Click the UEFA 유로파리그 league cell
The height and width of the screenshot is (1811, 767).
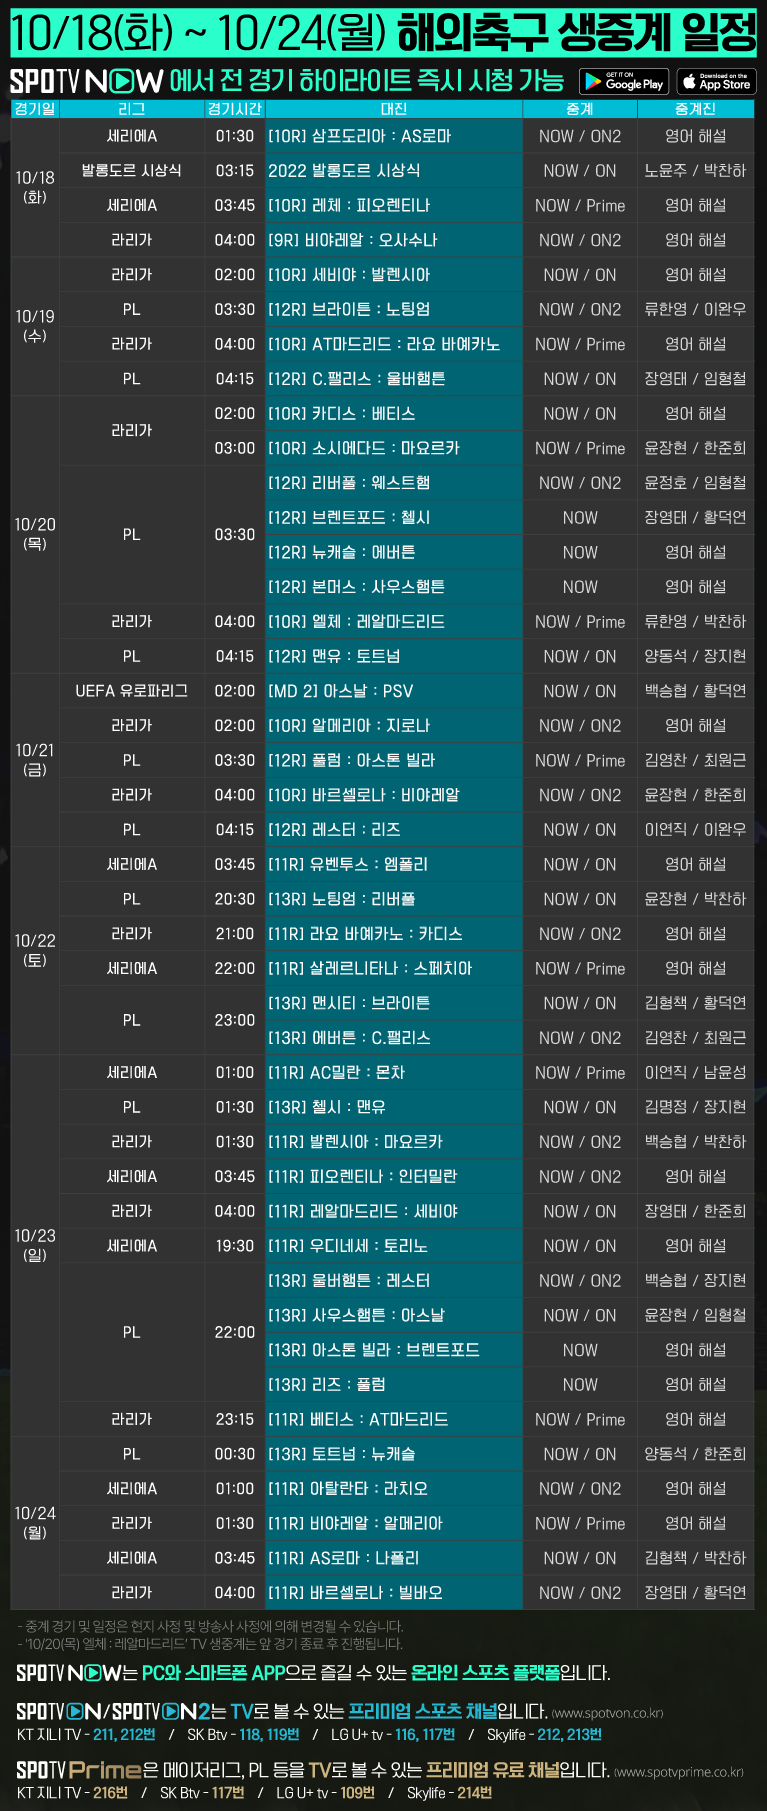pyautogui.click(x=132, y=691)
